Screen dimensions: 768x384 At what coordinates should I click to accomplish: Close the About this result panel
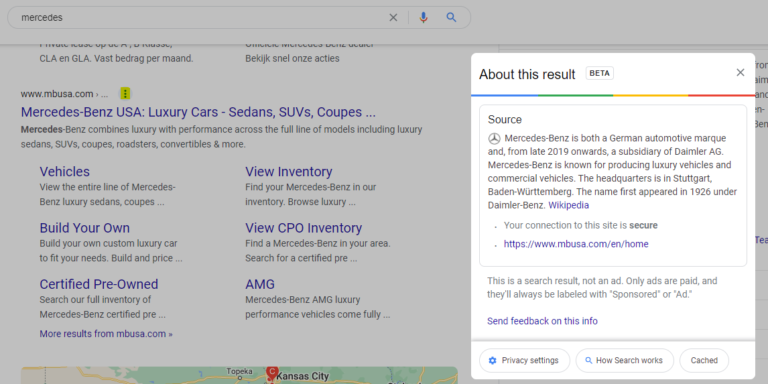740,72
